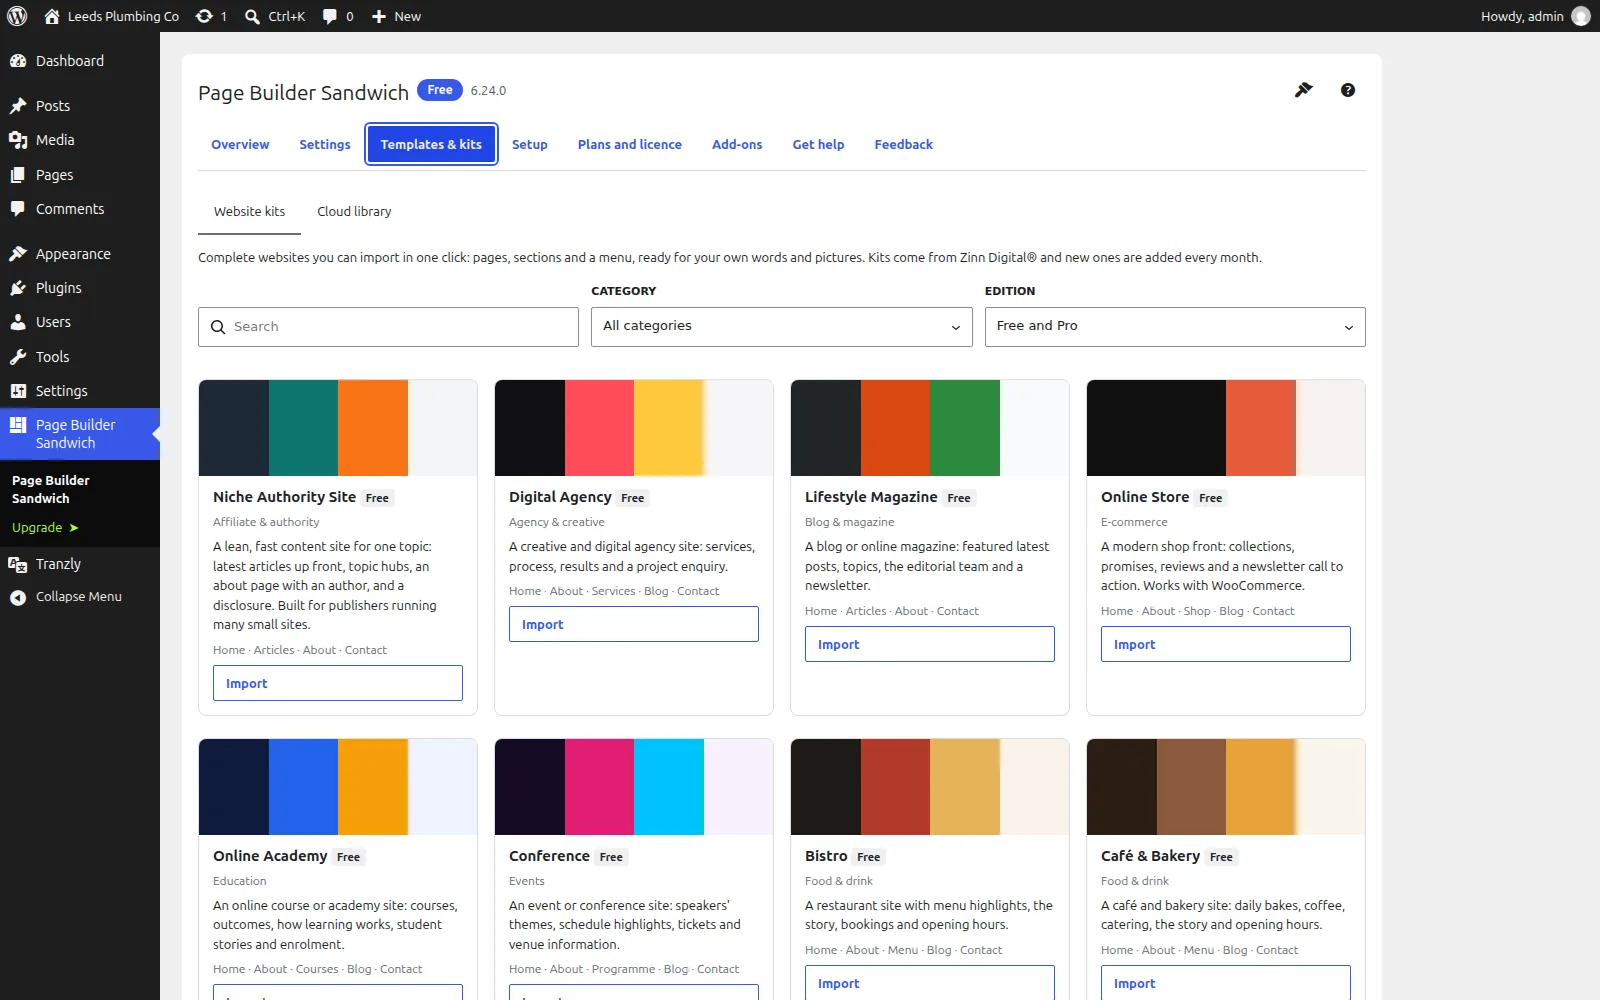Open the Ctrl+K search icon
This screenshot has height=1000, width=1600.
tap(253, 16)
